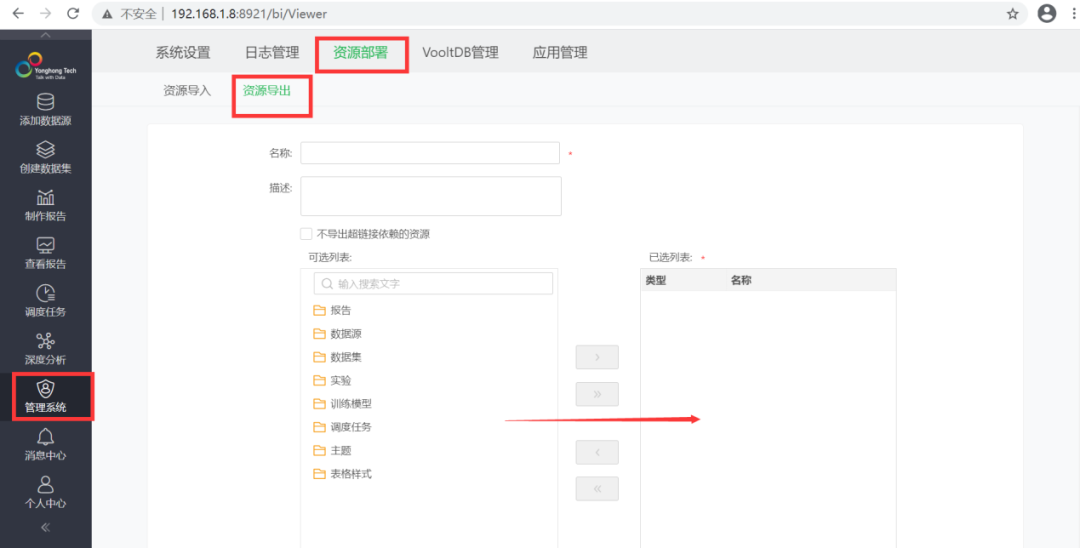Click the add-selected single right arrow button
The image size is (1080, 548).
click(597, 357)
